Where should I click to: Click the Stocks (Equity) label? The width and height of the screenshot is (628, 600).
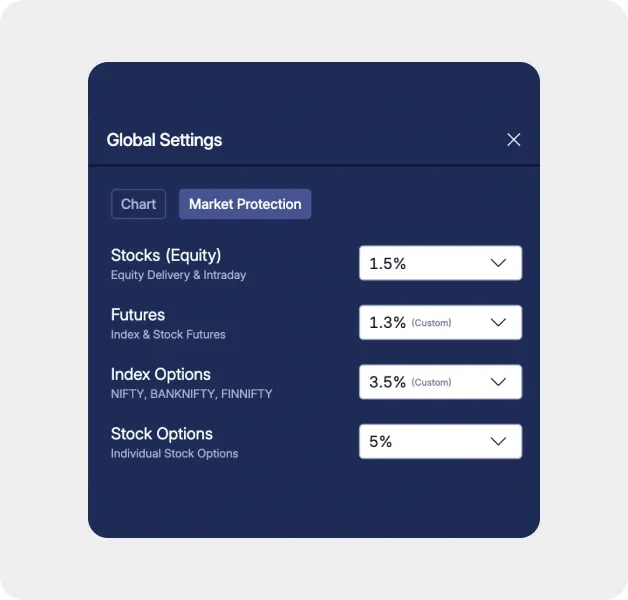tap(166, 256)
